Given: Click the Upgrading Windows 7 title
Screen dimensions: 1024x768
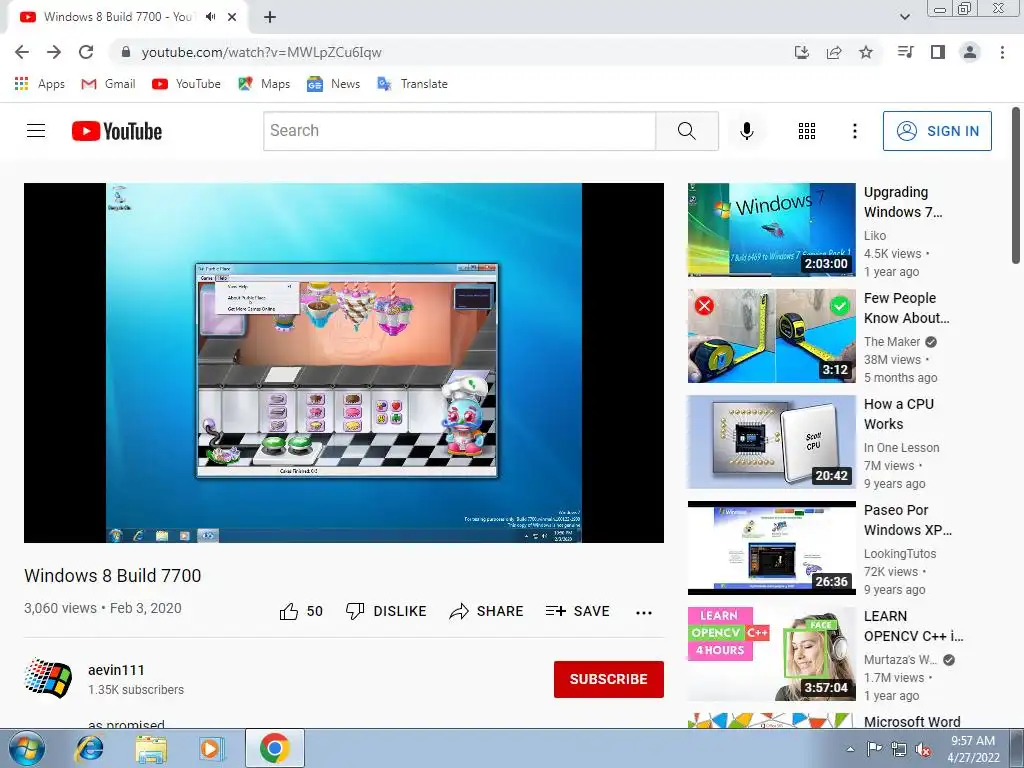Looking at the screenshot, I should point(903,202).
